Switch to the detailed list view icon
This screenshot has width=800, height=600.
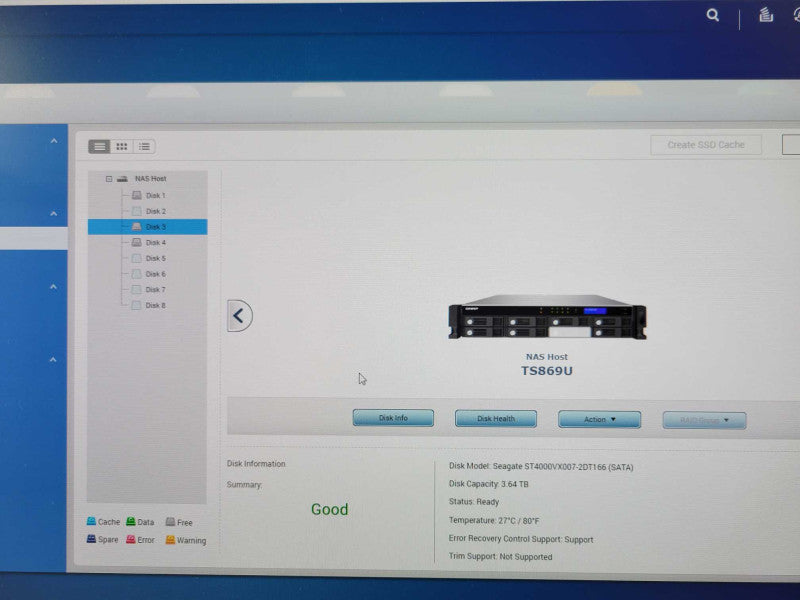click(99, 147)
